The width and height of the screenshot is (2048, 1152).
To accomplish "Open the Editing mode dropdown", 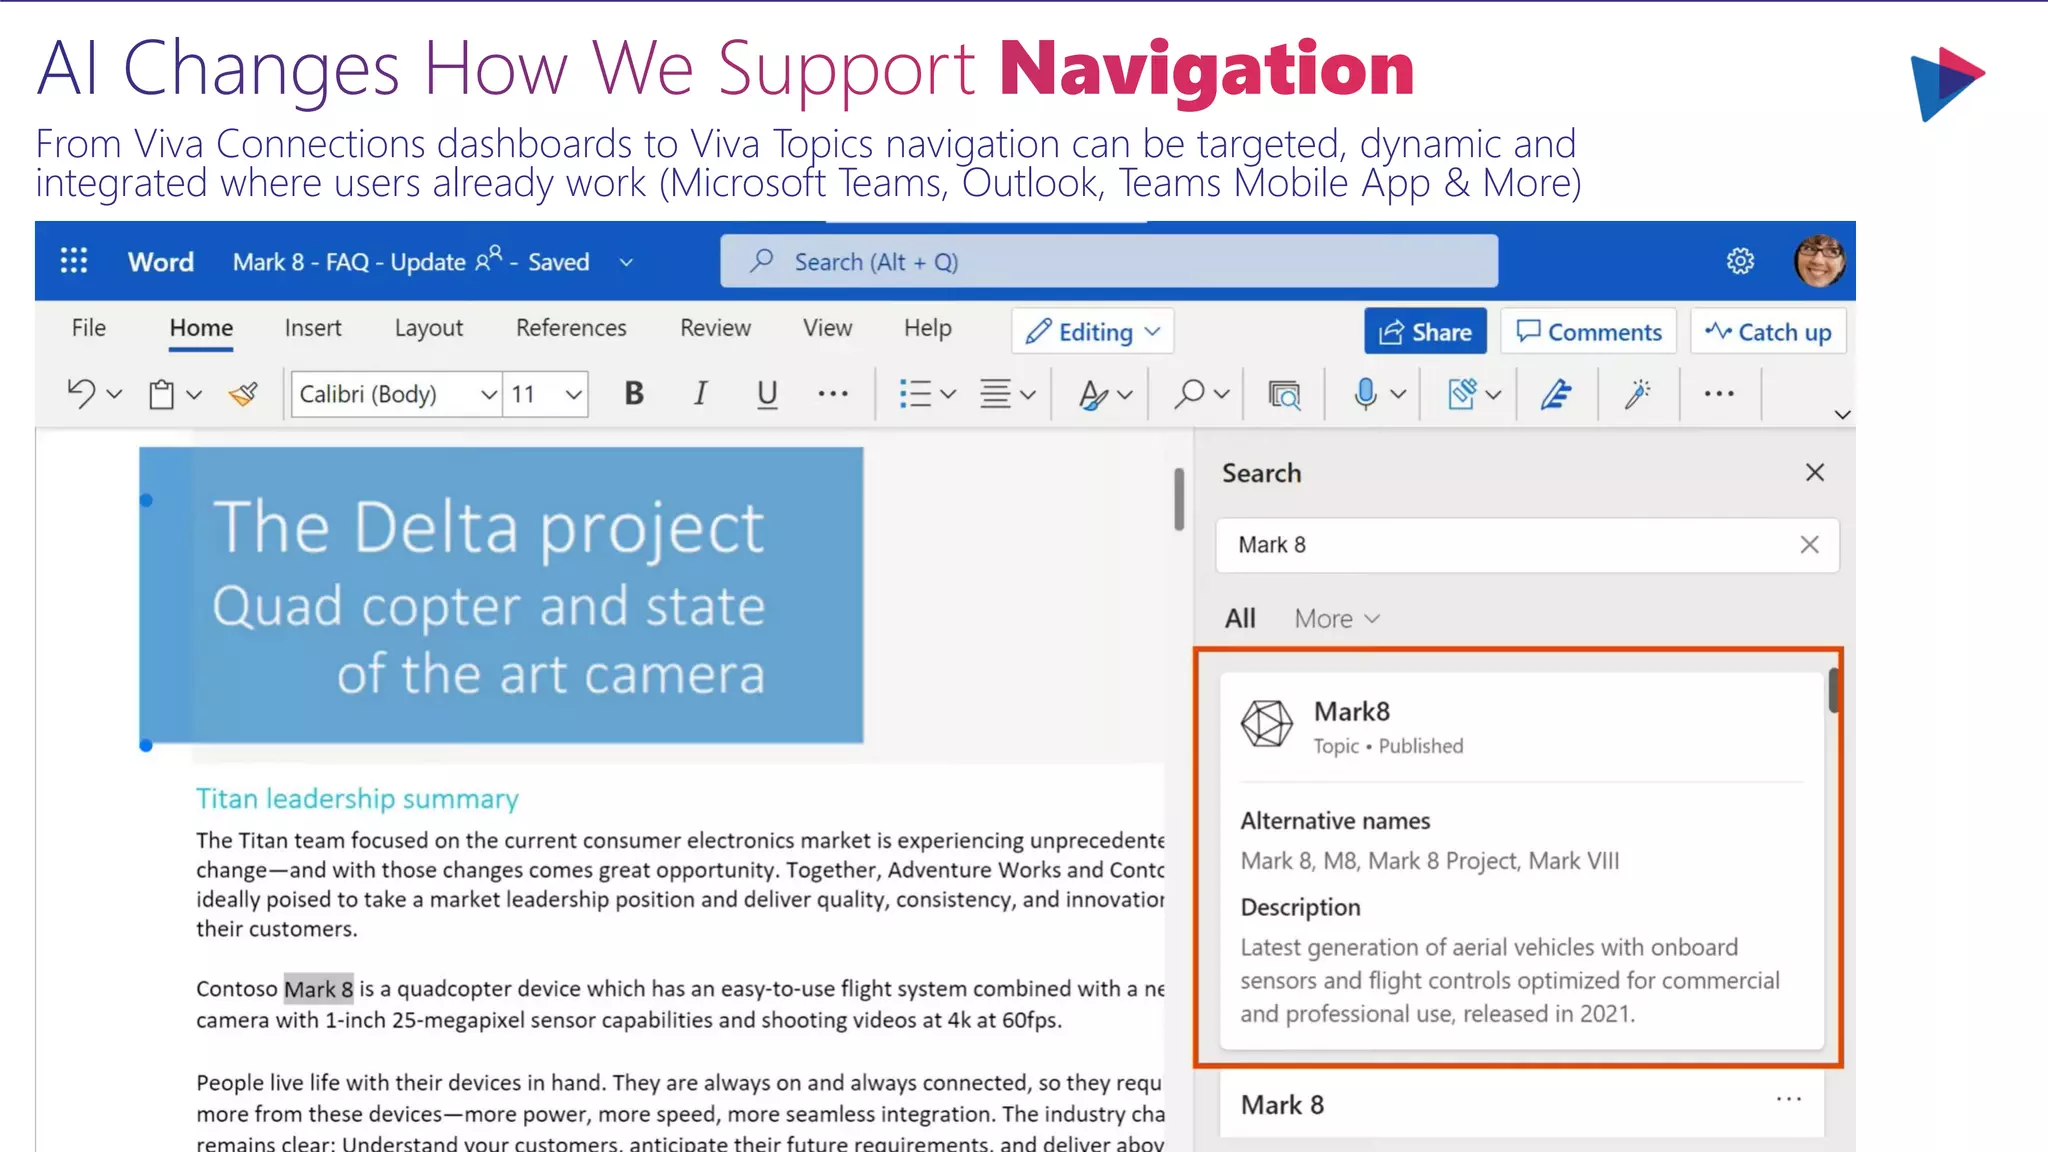I will coord(1092,332).
